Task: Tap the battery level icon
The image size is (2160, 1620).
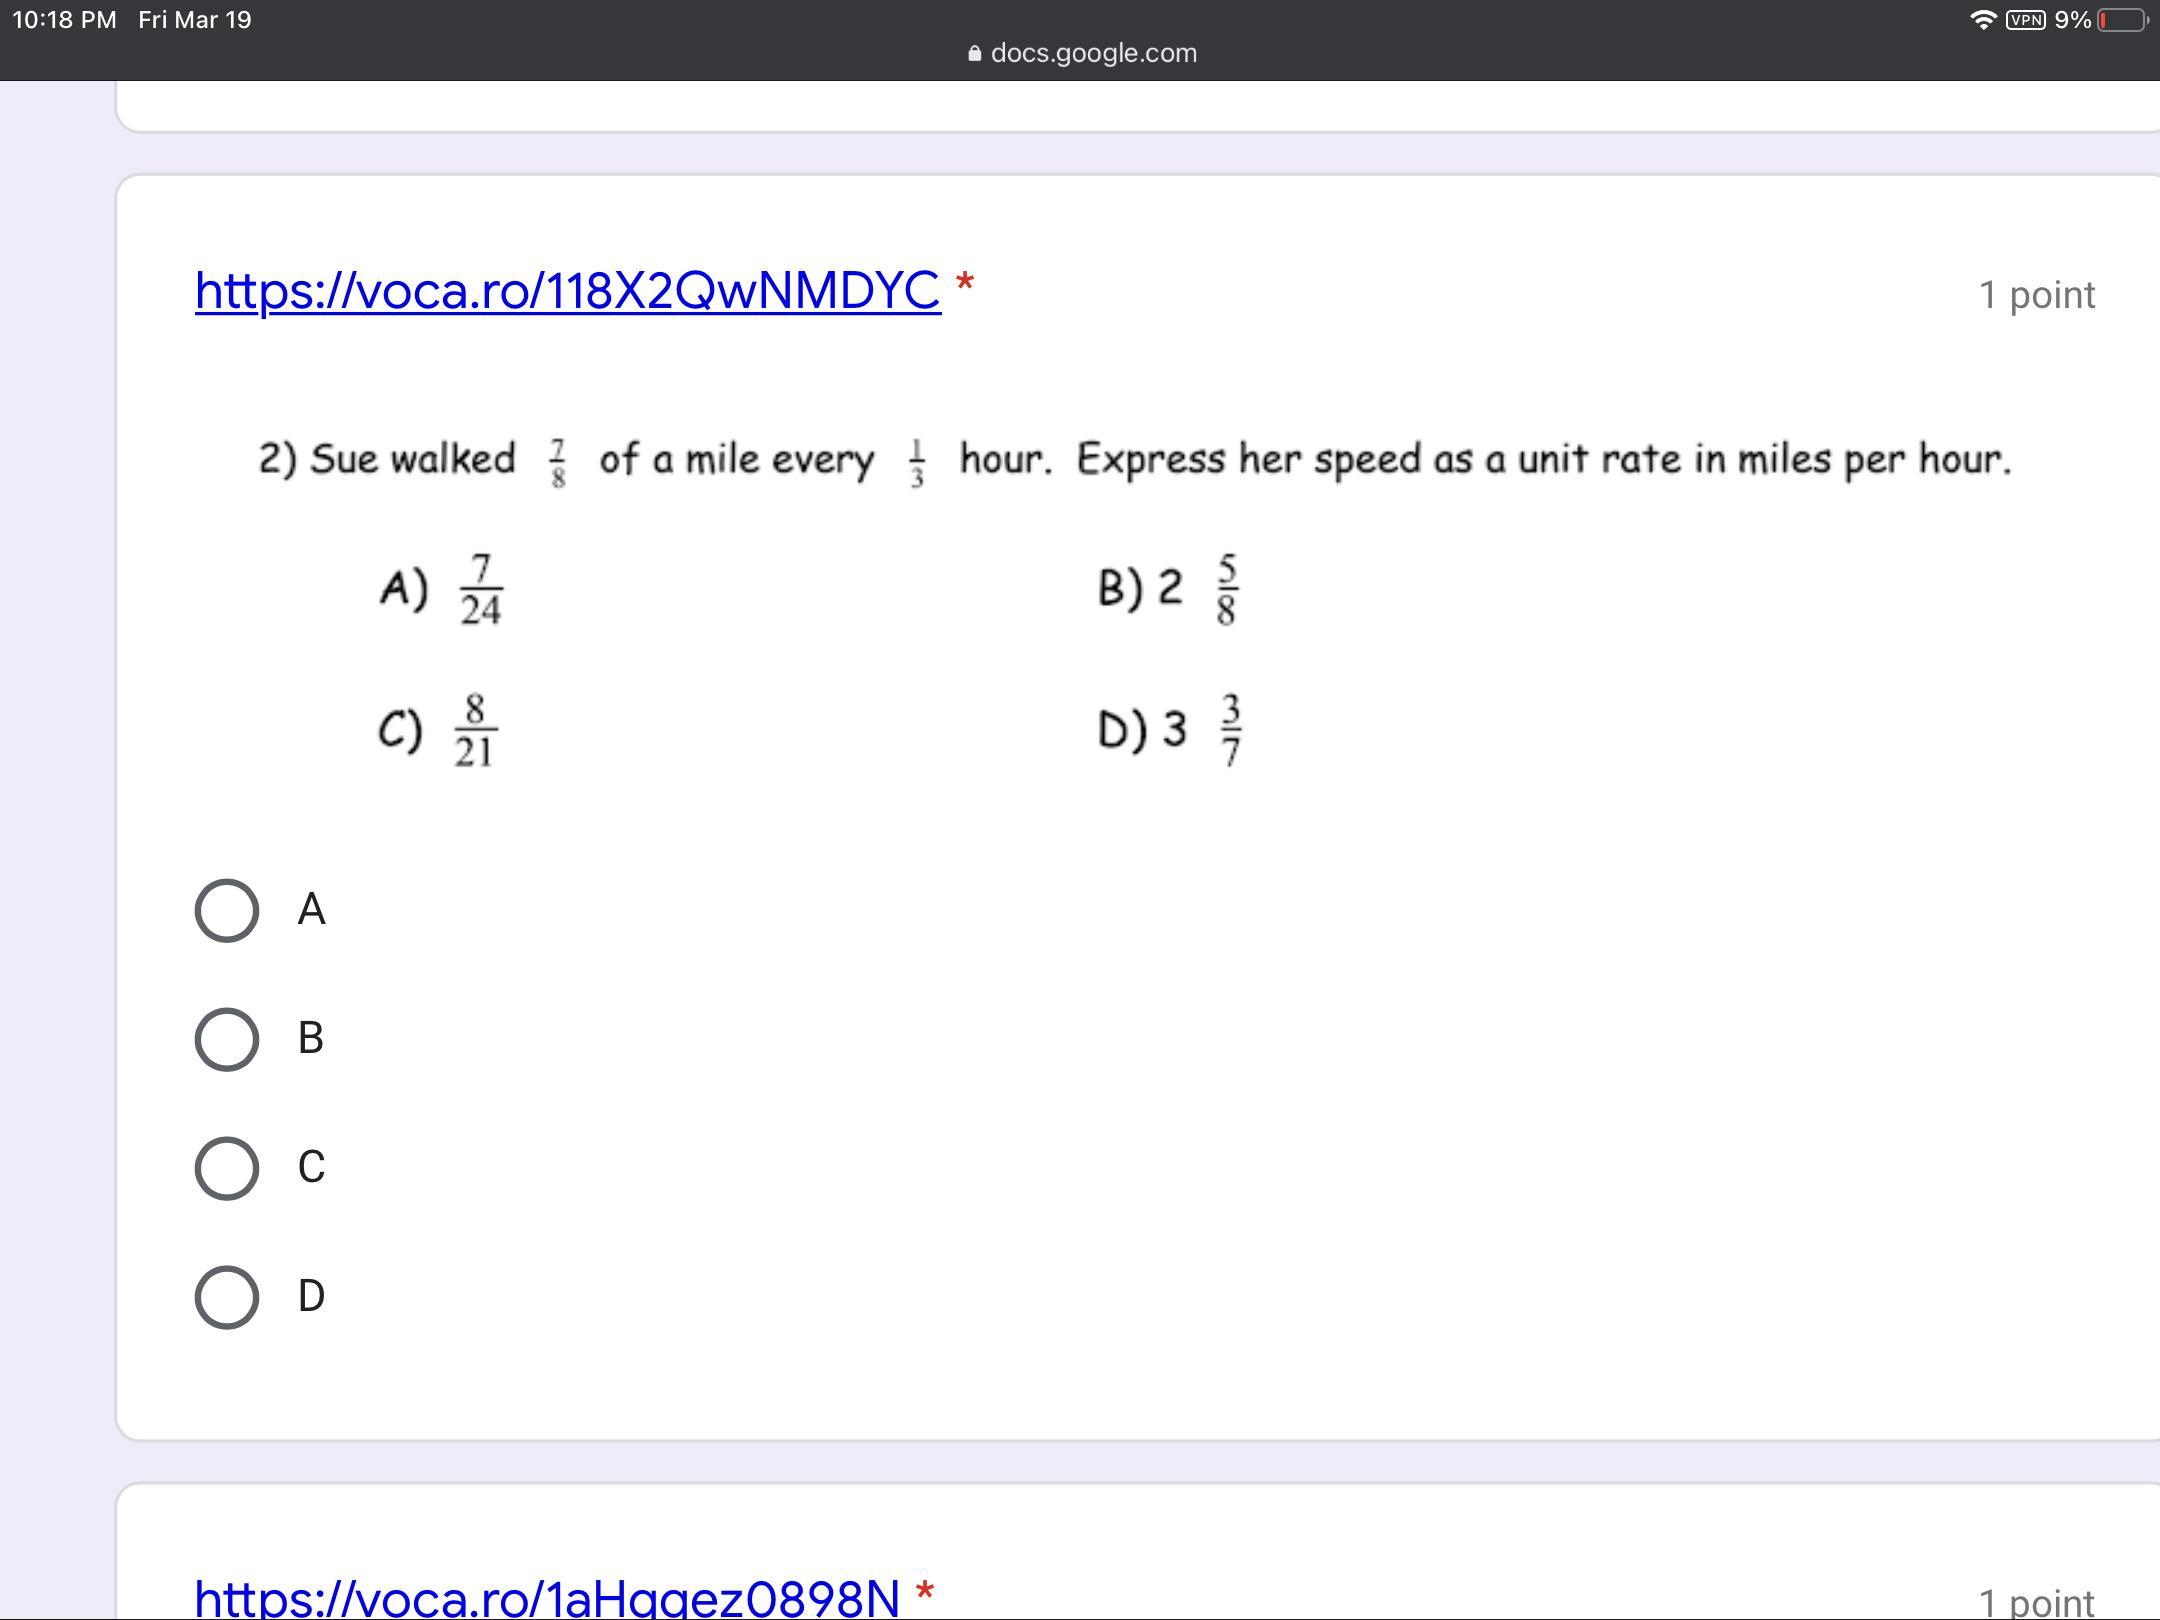Action: coord(2122,20)
